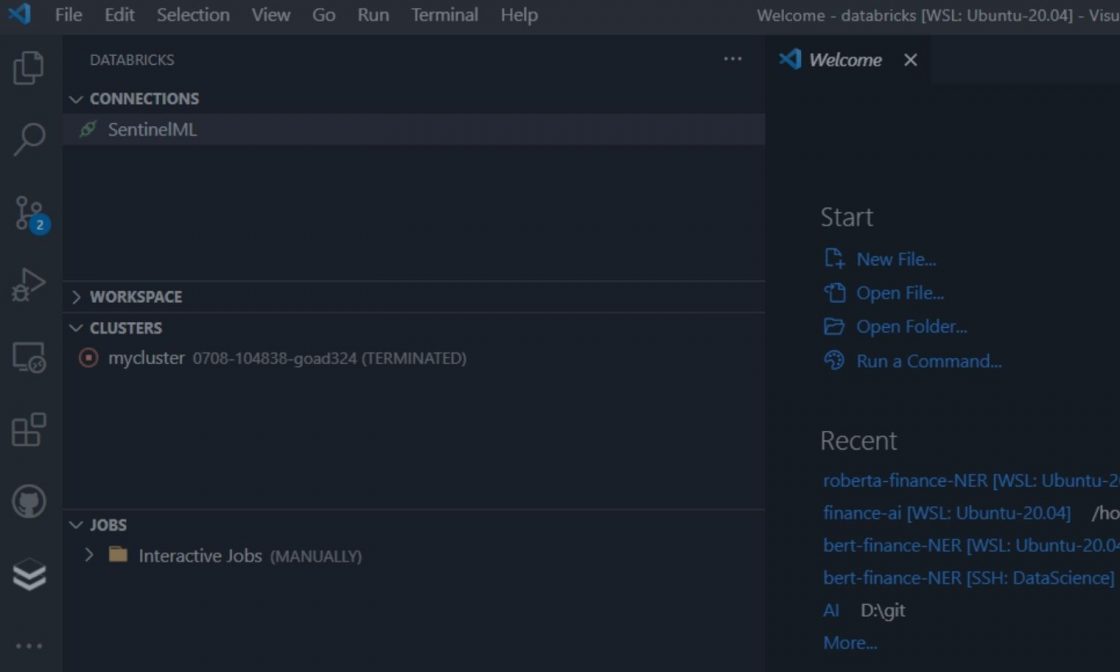Open Source Control with 2 pending changes
The height and width of the screenshot is (672, 1120).
tap(29, 212)
